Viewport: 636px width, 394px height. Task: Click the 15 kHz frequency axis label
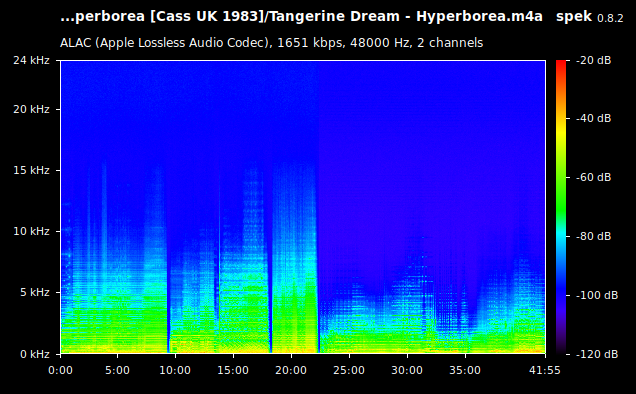point(31,170)
